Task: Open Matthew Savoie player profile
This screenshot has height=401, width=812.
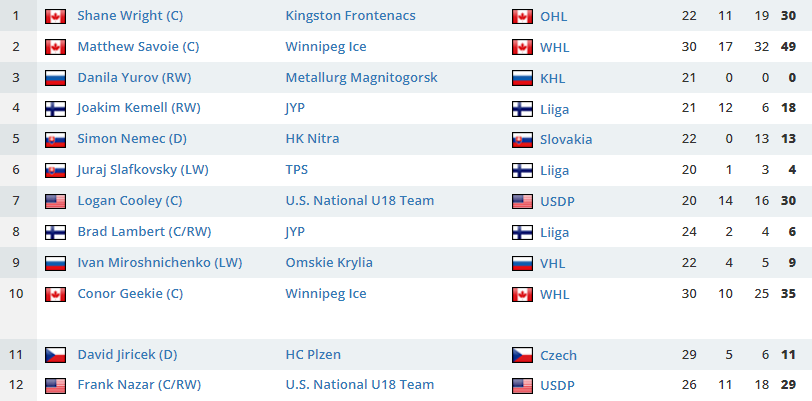Action: pos(138,47)
